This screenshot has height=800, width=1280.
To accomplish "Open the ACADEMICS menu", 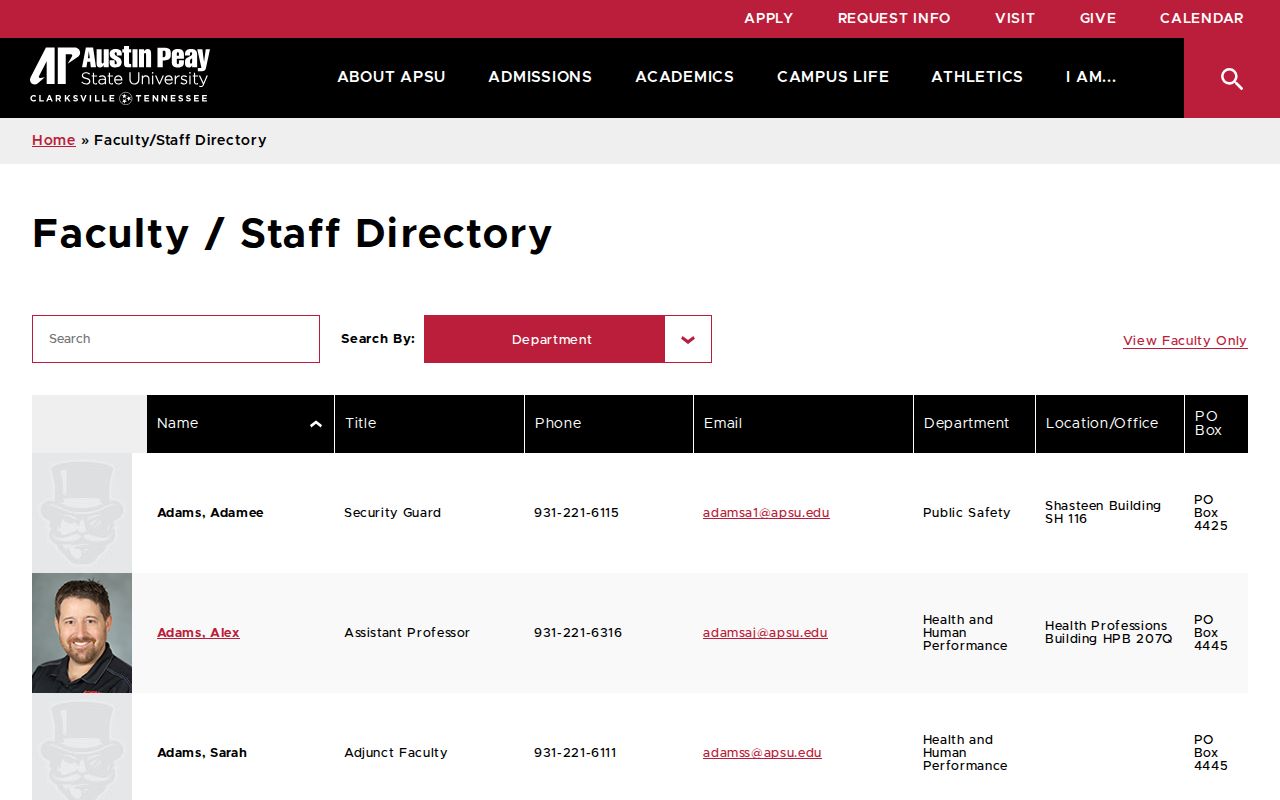I will (684, 77).
